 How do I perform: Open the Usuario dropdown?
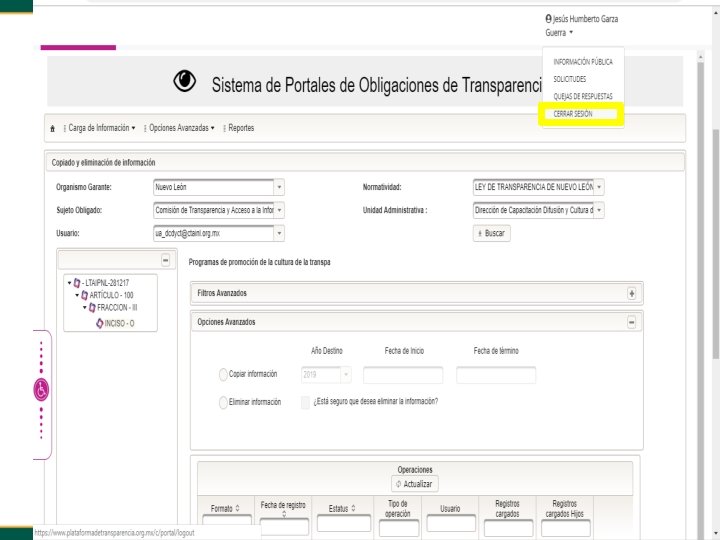tap(279, 233)
